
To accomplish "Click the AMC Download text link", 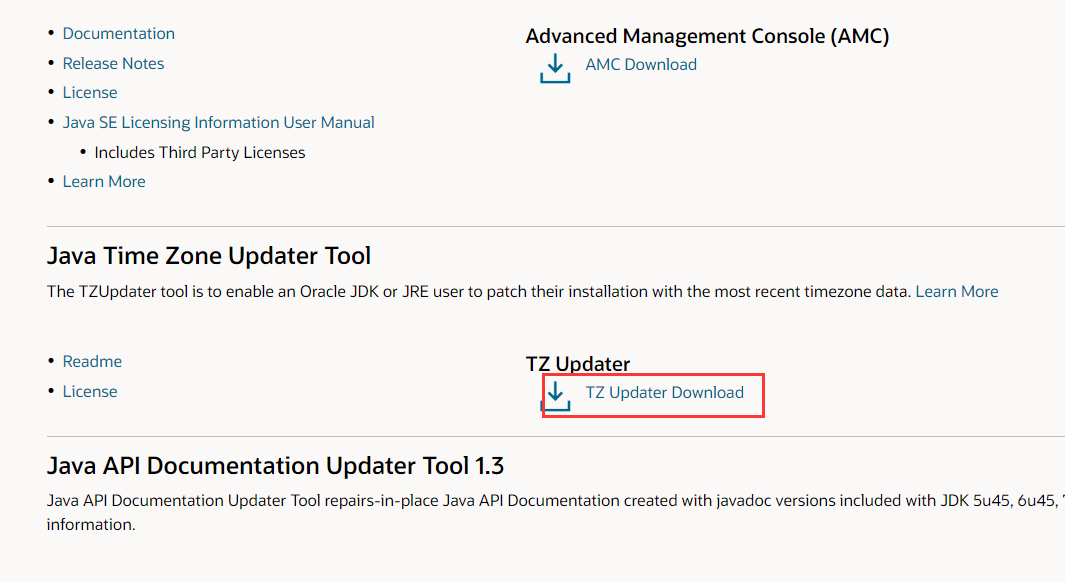I will pos(641,65).
